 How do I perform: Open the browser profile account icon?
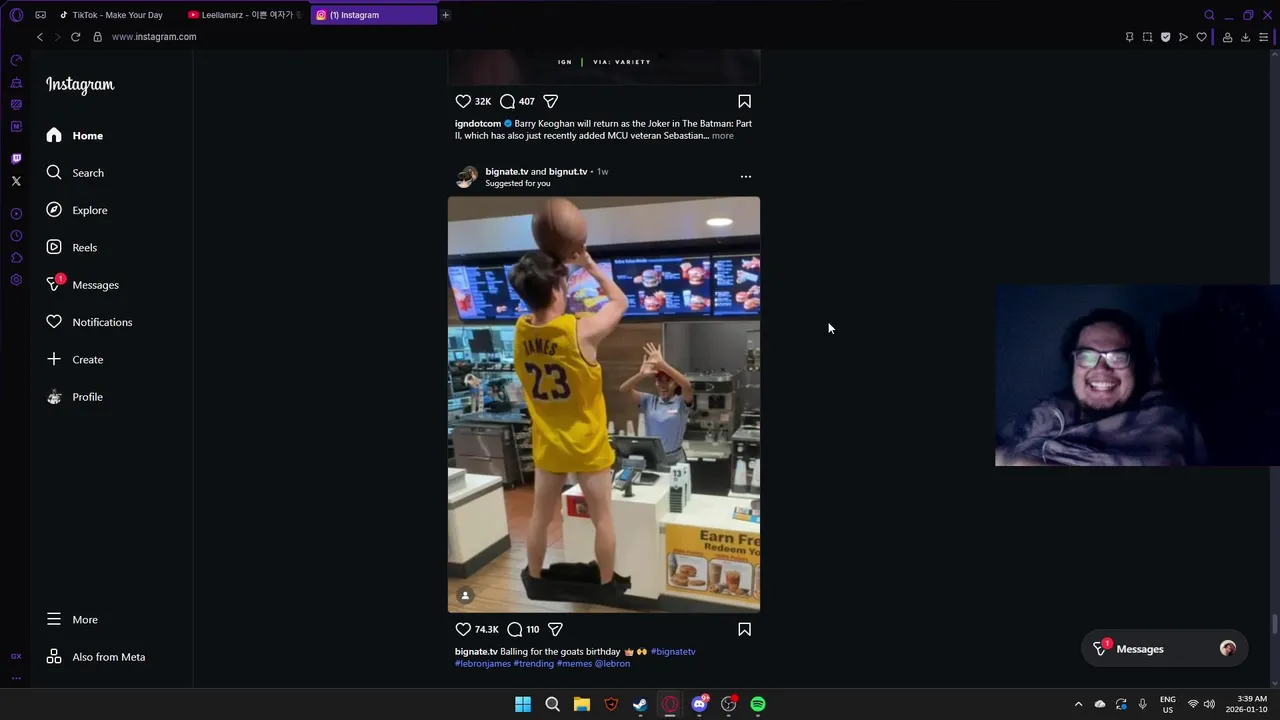pos(1227,37)
